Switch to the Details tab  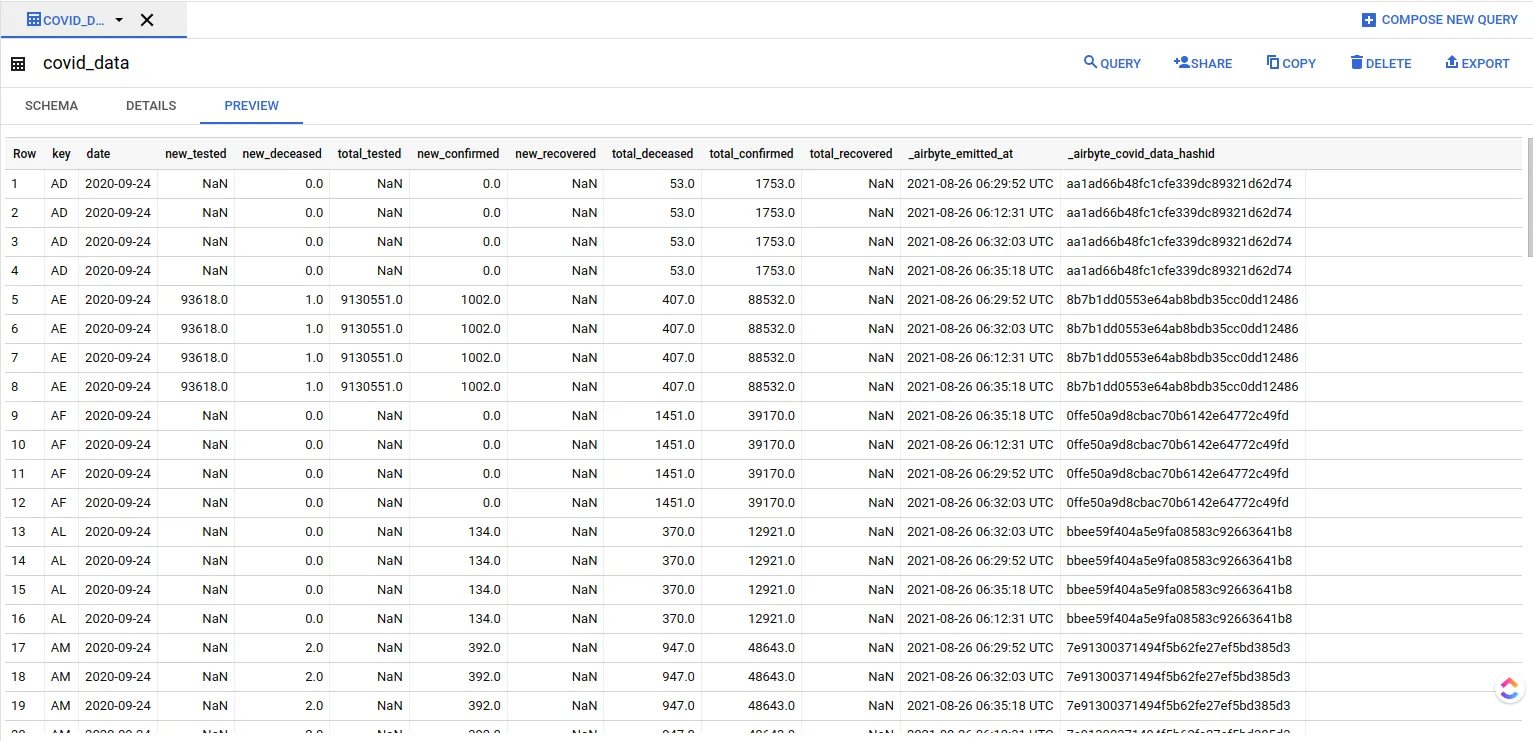pyautogui.click(x=151, y=105)
